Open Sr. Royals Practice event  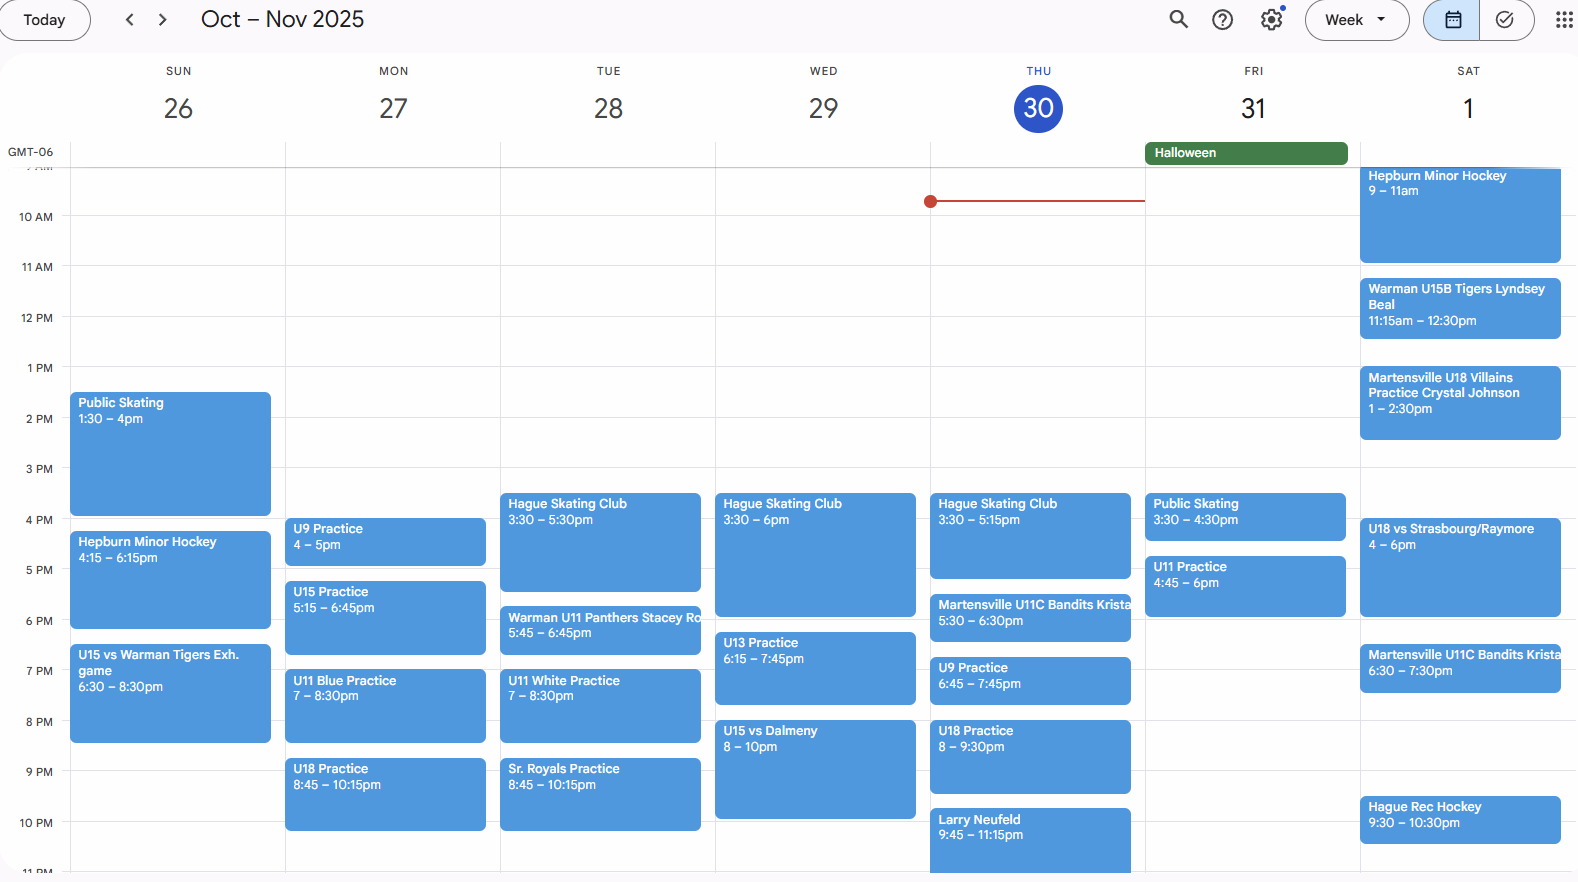(x=599, y=793)
